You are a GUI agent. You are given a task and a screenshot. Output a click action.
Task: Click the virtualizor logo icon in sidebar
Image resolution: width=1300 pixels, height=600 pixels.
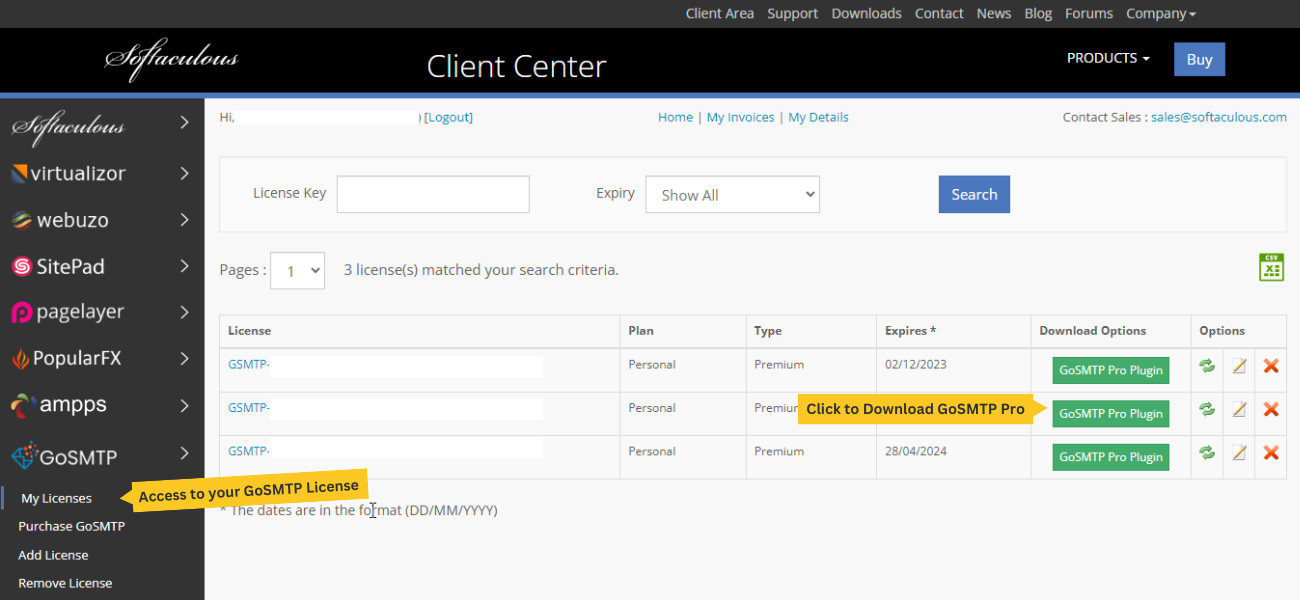click(x=19, y=174)
